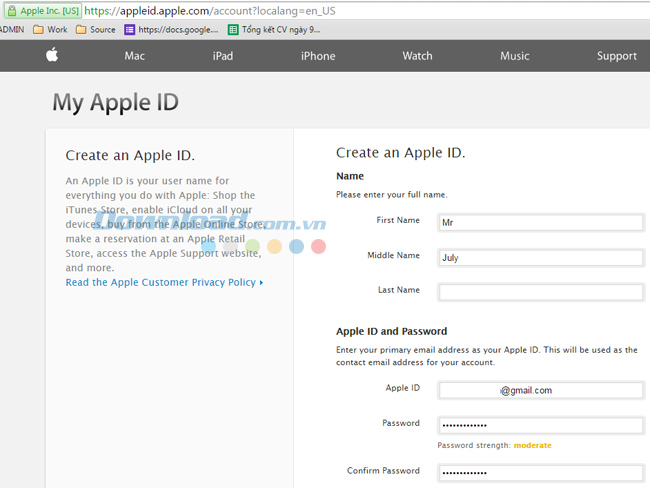Open the iPad navigation item
Image resolution: width=650 pixels, height=488 pixels.
[x=222, y=56]
